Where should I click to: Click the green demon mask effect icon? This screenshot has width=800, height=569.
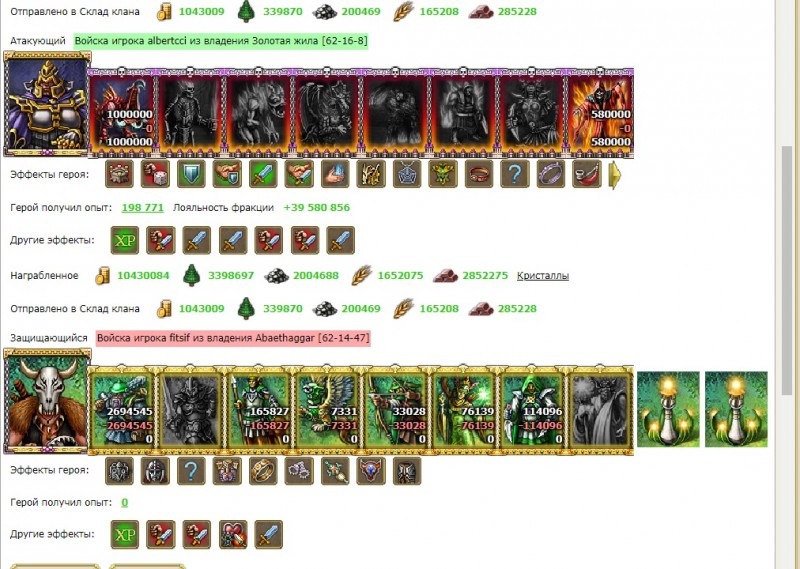(443, 174)
